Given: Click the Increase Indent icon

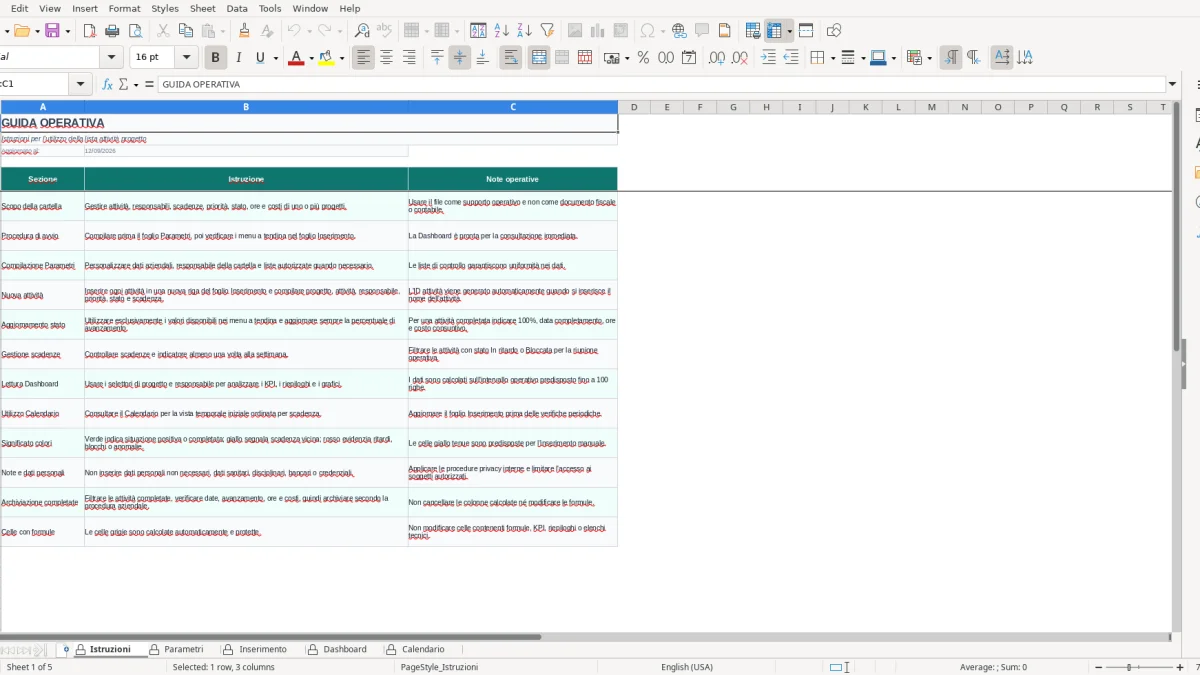Looking at the screenshot, I should [768, 58].
